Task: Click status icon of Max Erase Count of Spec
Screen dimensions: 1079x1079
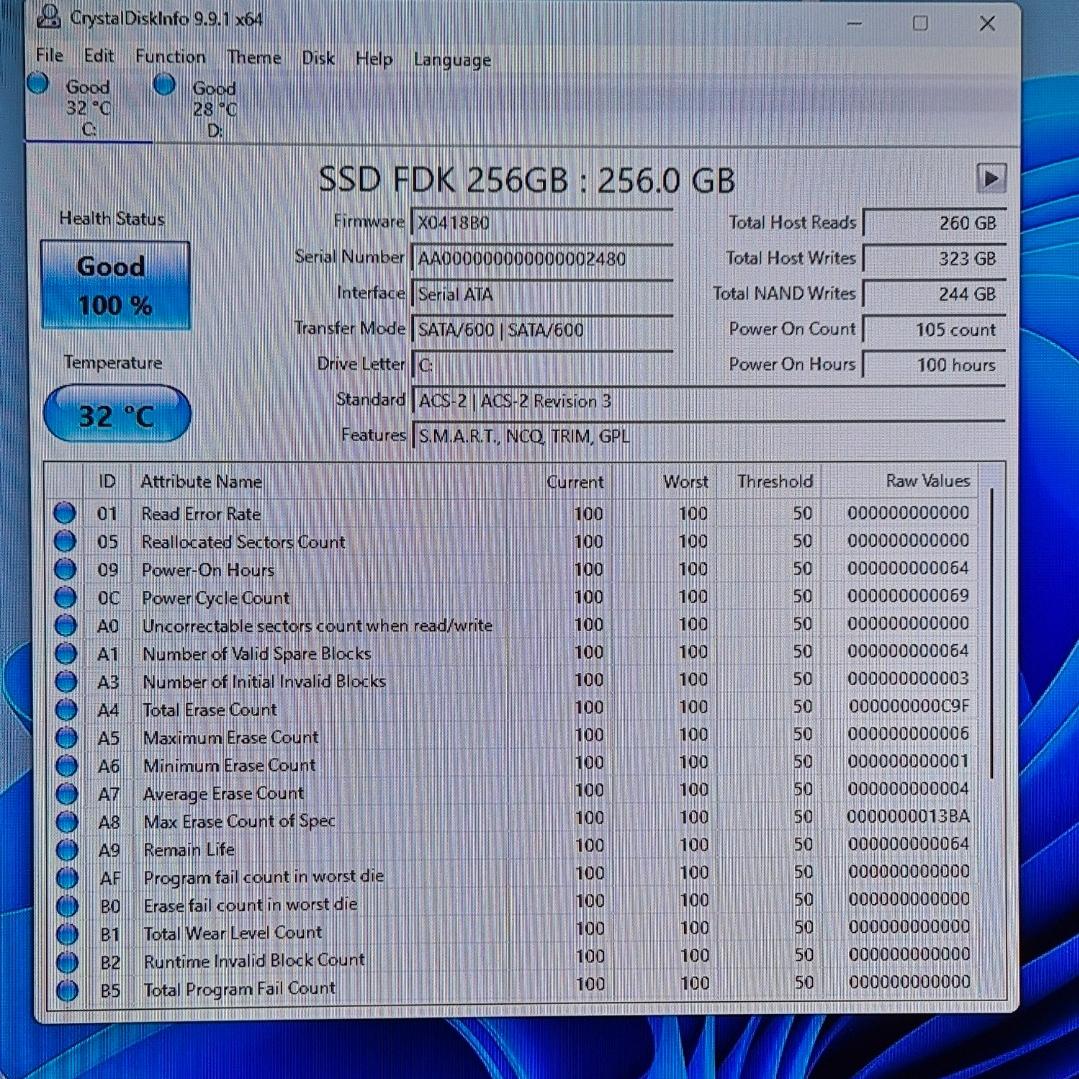Action: click(67, 822)
